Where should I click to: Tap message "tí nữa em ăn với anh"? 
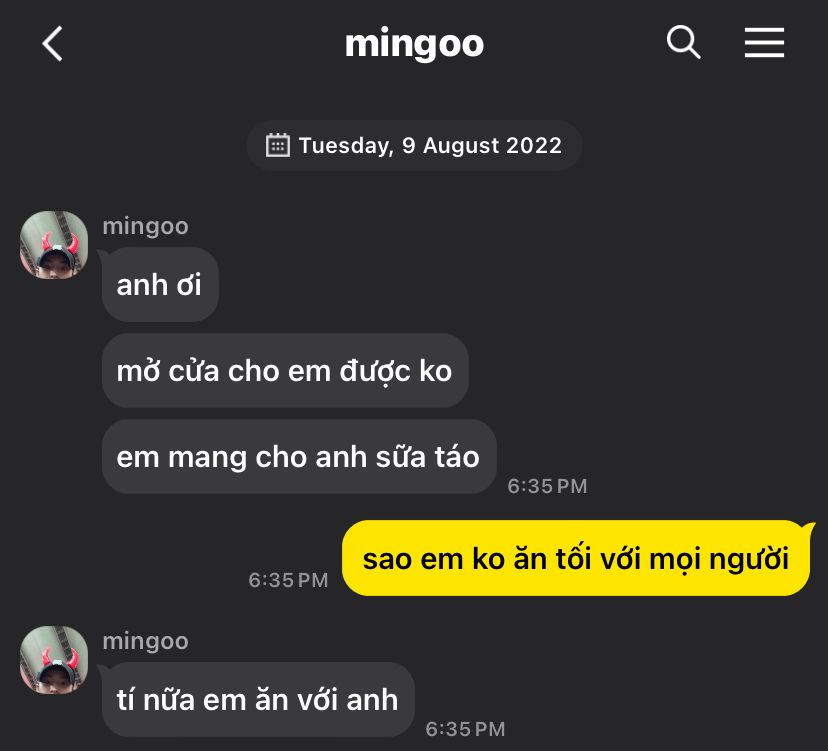[258, 700]
